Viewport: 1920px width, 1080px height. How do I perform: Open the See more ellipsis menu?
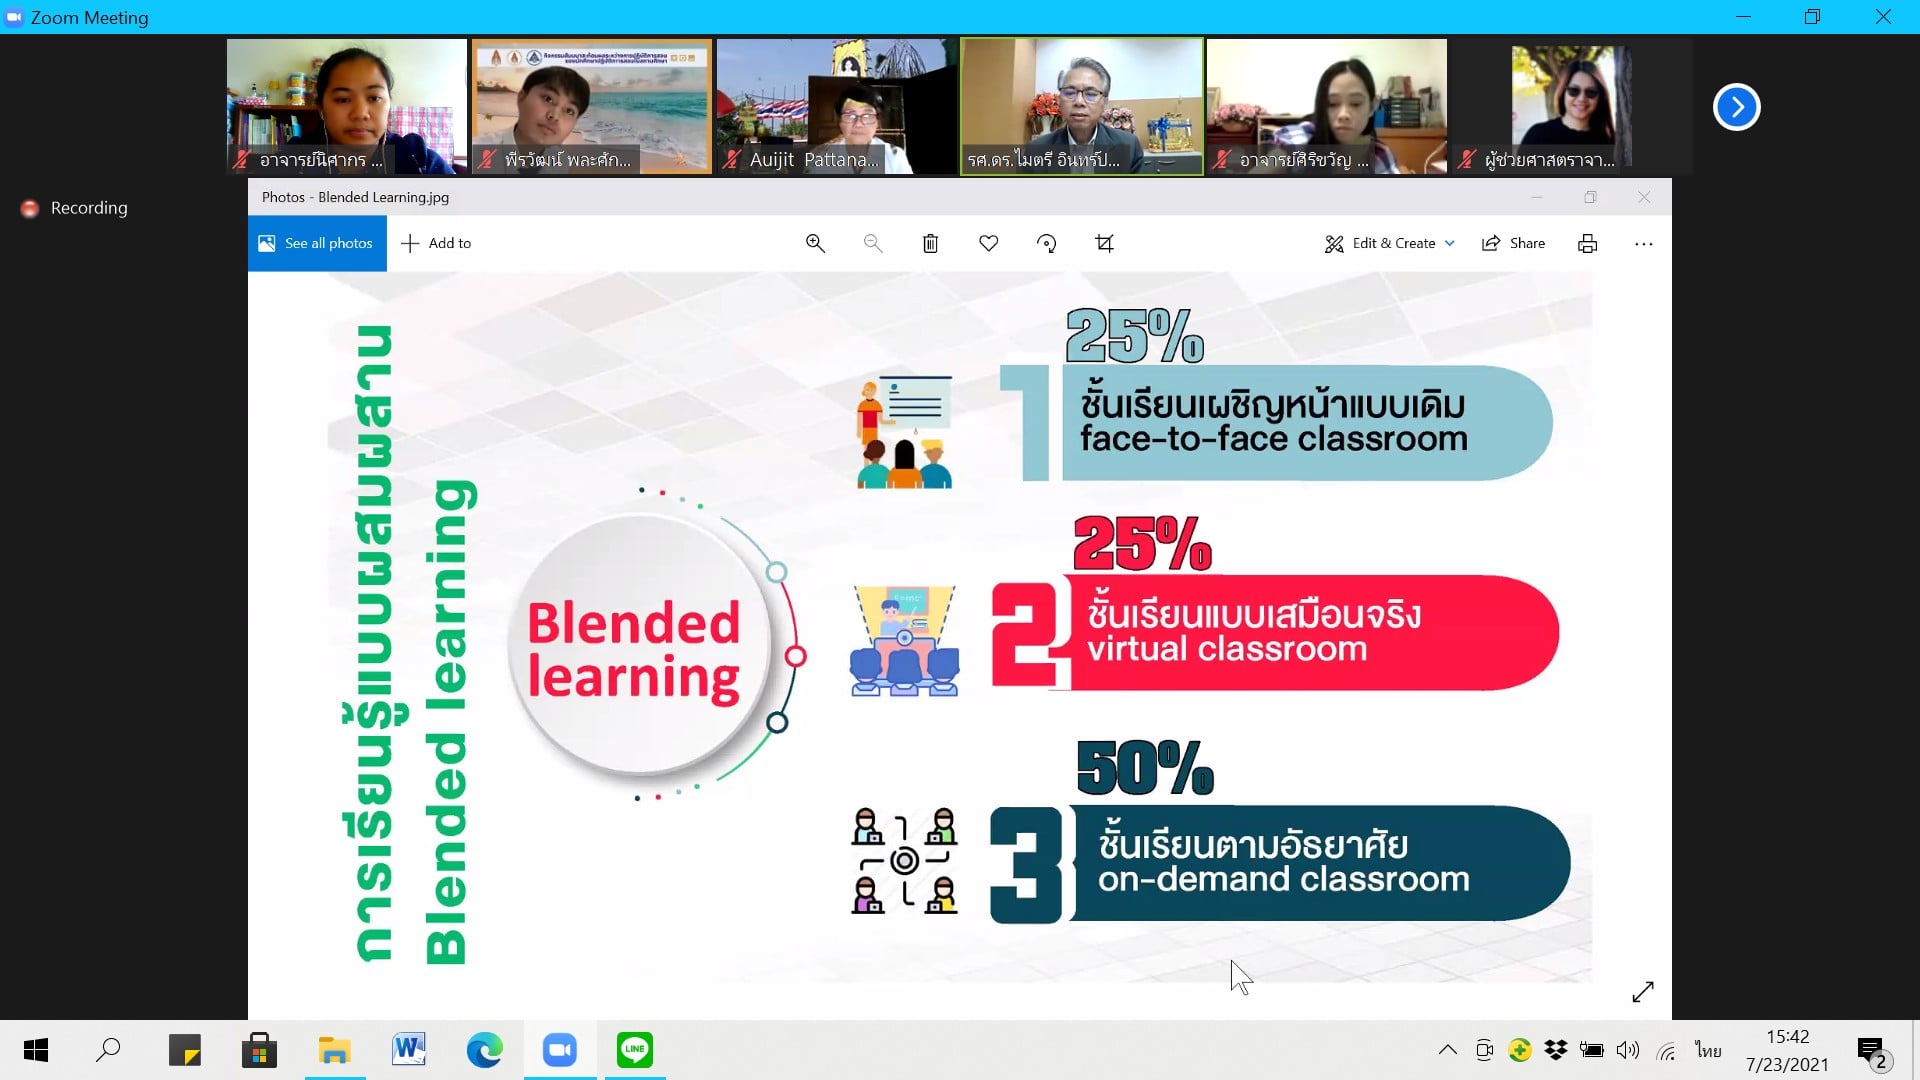pyautogui.click(x=1643, y=243)
